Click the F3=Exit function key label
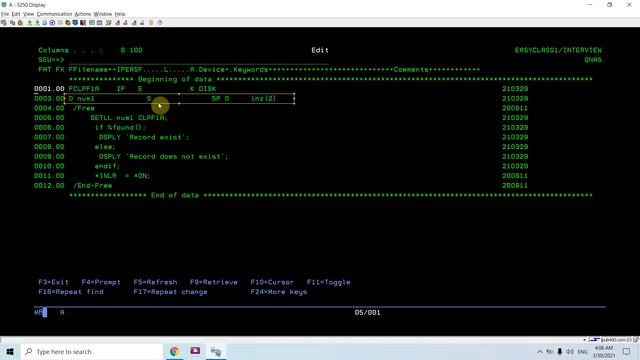 tap(53, 282)
